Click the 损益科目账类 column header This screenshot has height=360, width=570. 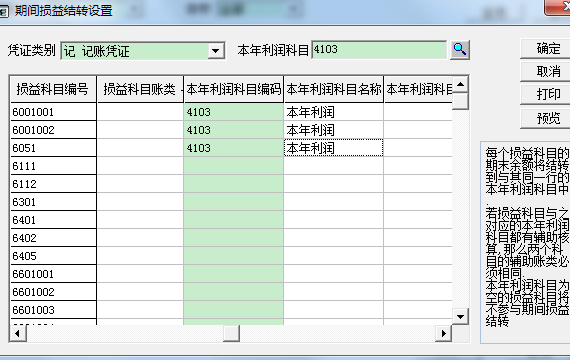[140, 89]
